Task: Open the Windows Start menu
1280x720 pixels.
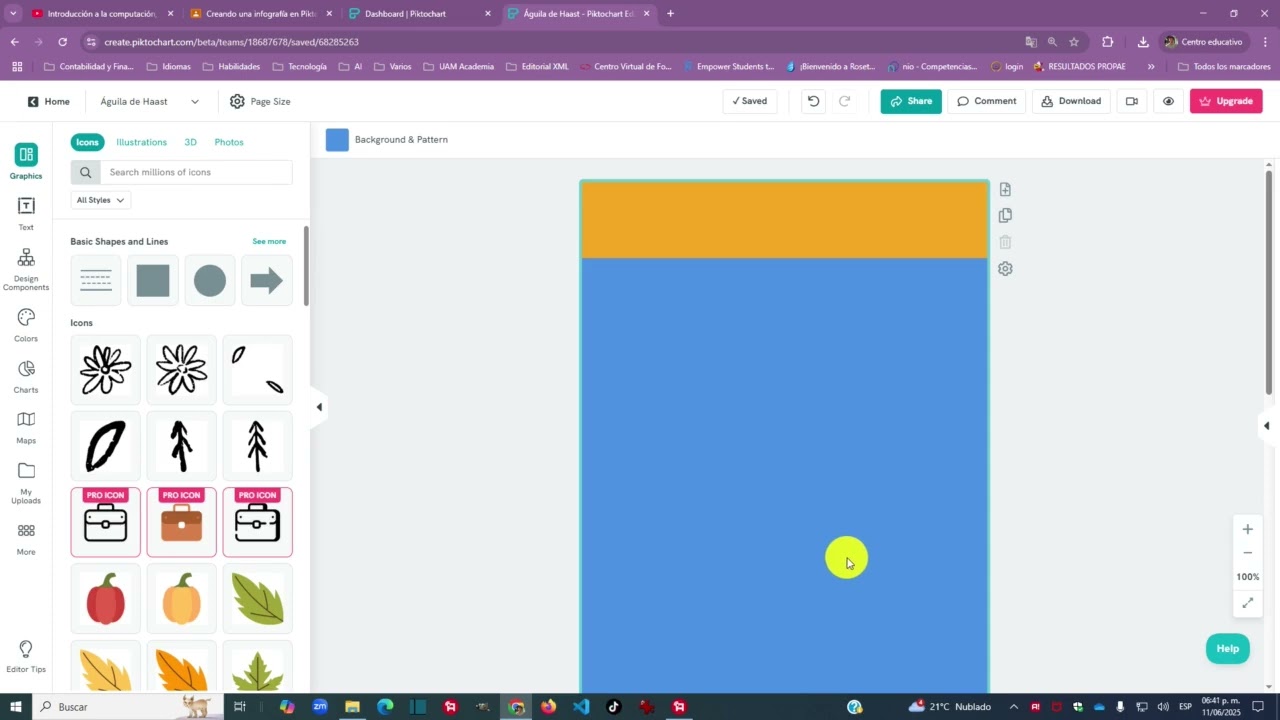Action: pyautogui.click(x=16, y=707)
